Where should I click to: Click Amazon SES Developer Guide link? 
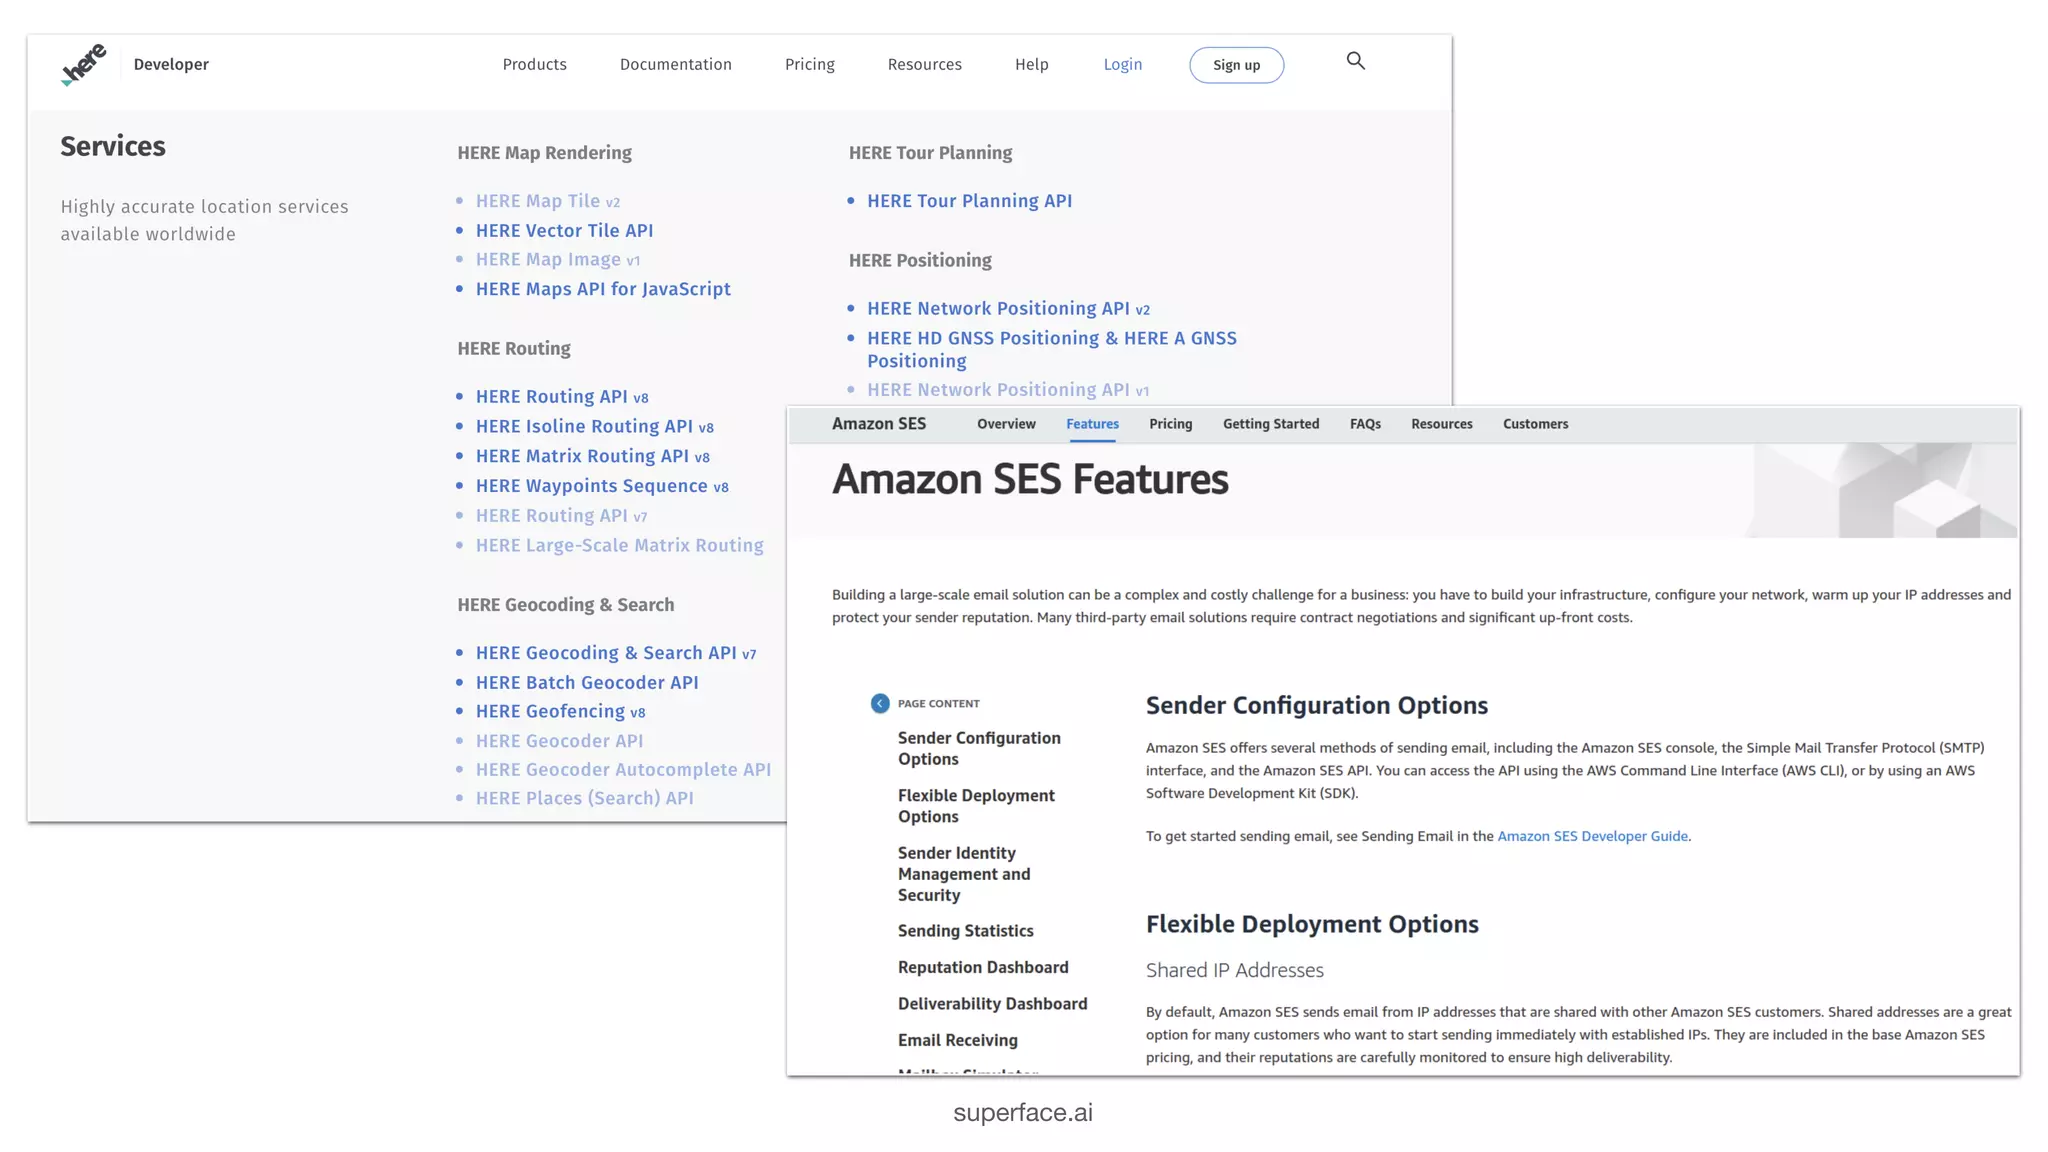click(1592, 836)
